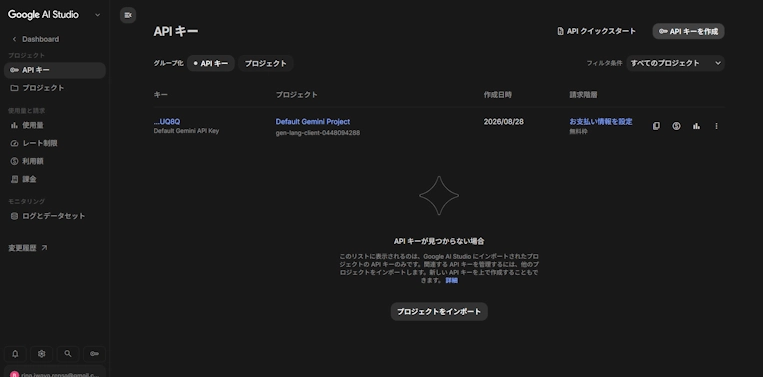Screen dimensions: 763x377
Task: Open 利用額 in the sidebar
Action: [x=54, y=162]
